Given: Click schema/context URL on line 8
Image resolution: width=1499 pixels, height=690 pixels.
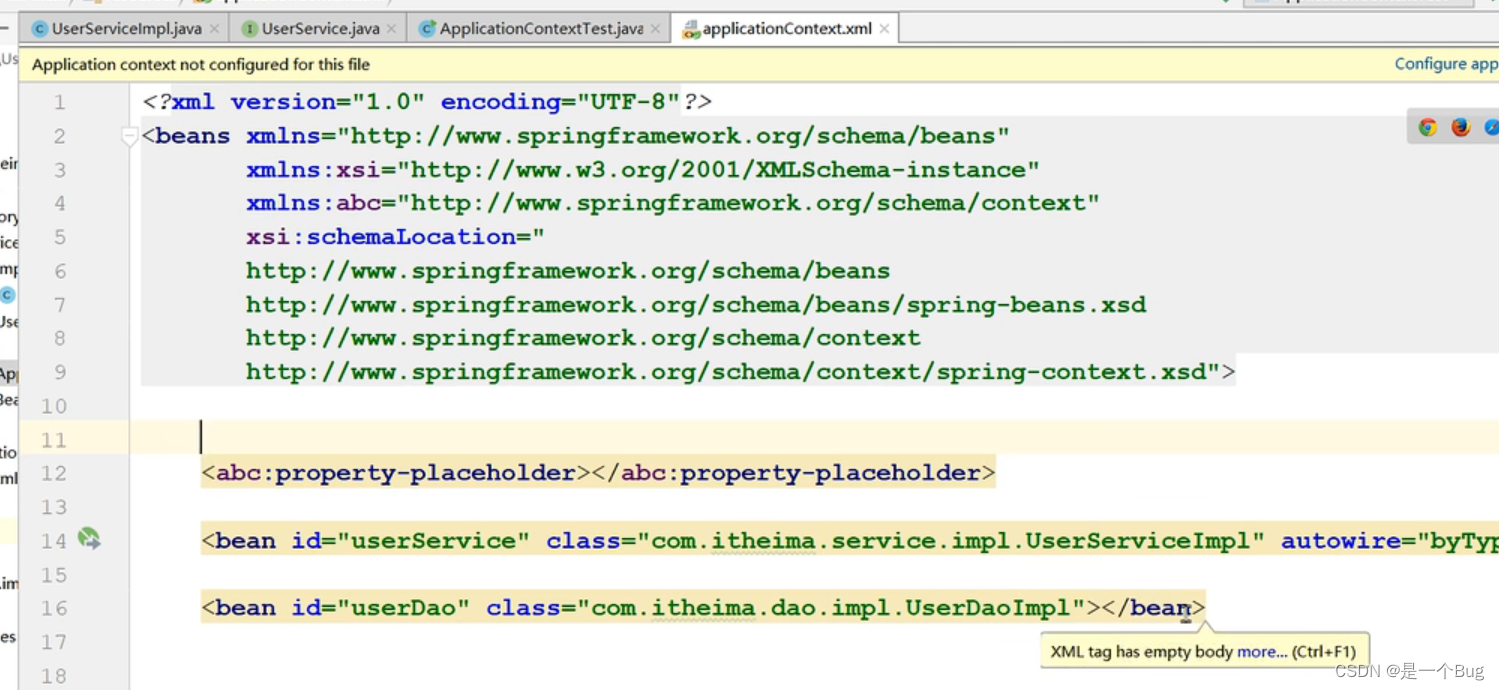Looking at the screenshot, I should (583, 338).
